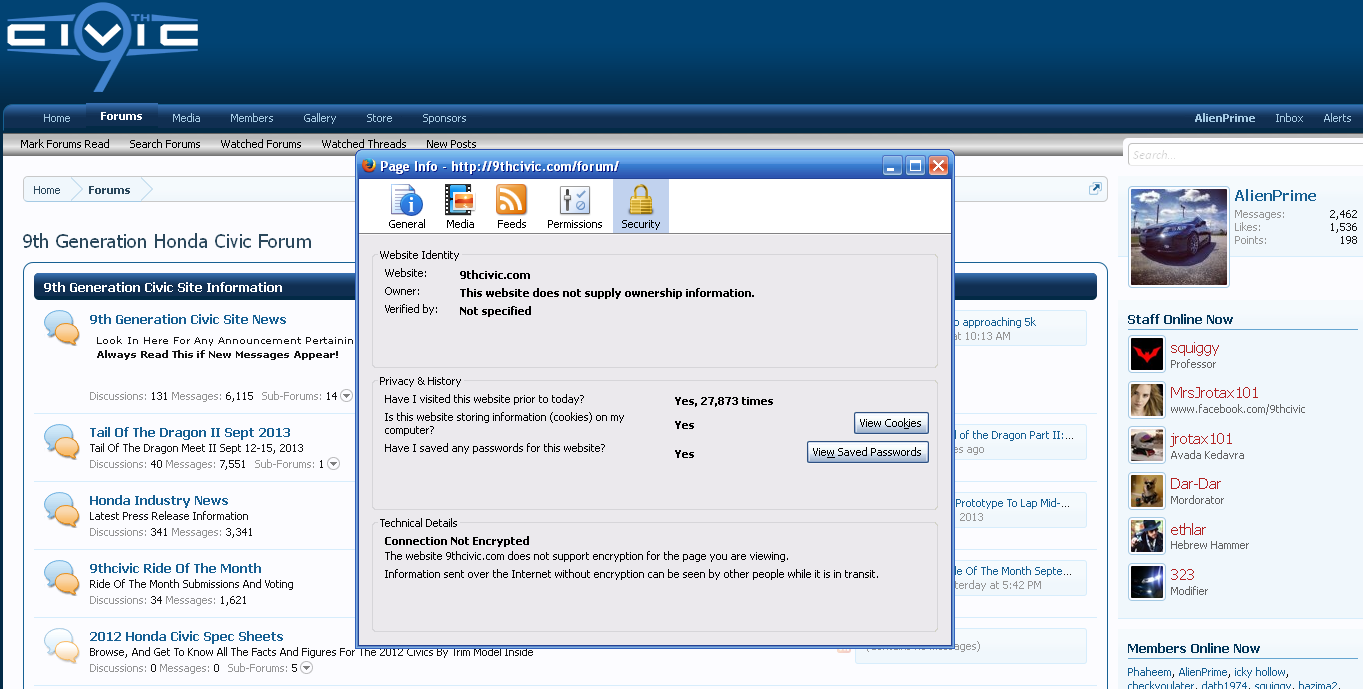Viewport: 1363px width, 689px height.
Task: Click AlienPrime's car avatar in the sidebar
Action: pos(1178,237)
